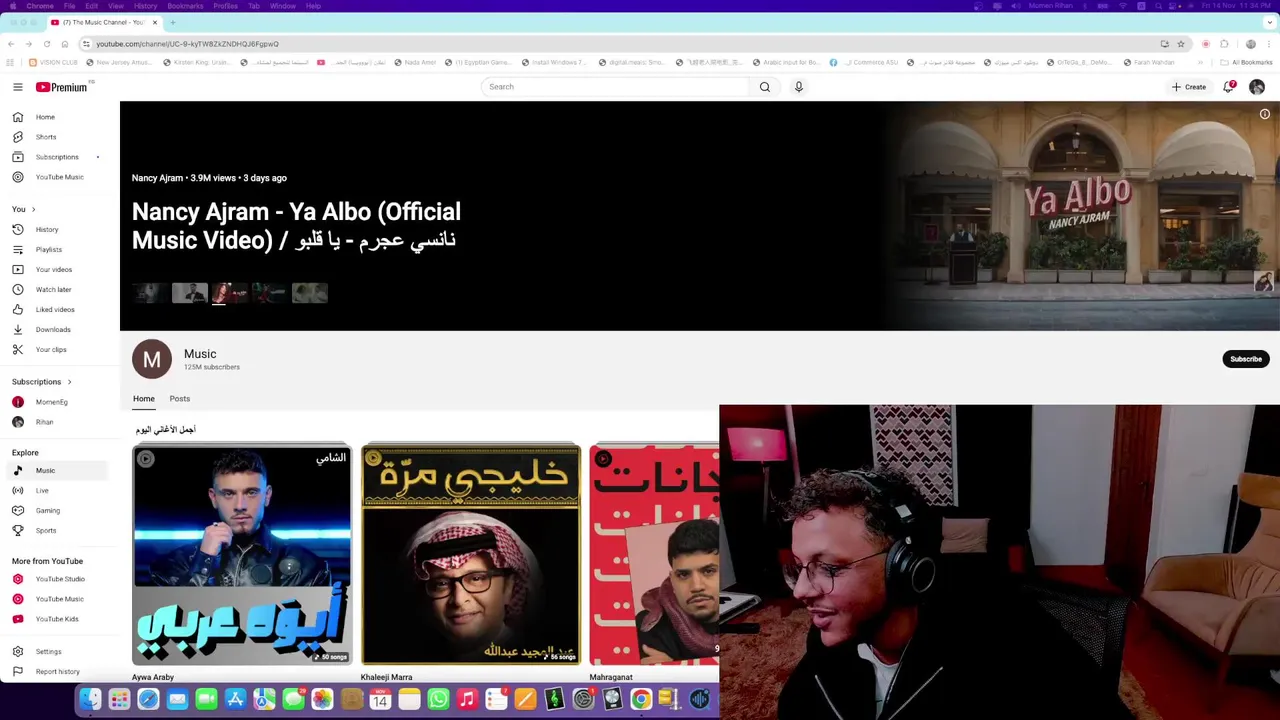1280x720 pixels.
Task: Open WhatsApp from the Dock
Action: pyautogui.click(x=438, y=700)
